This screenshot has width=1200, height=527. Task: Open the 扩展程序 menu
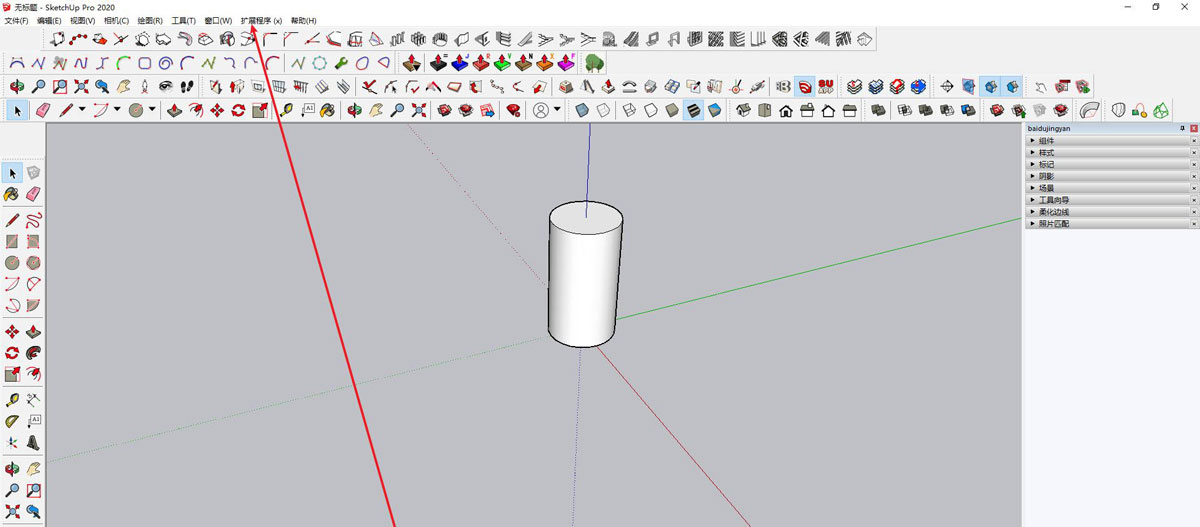tap(260, 21)
